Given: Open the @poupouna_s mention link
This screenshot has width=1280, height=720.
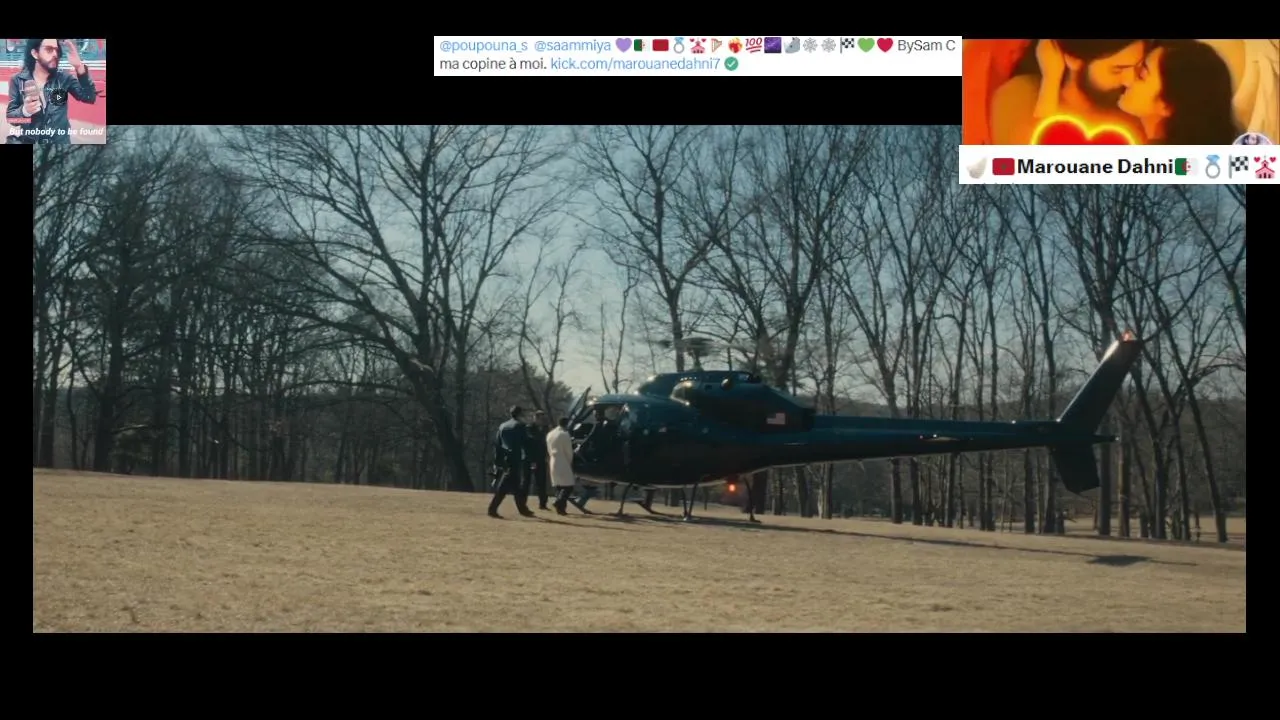Looking at the screenshot, I should [x=483, y=46].
